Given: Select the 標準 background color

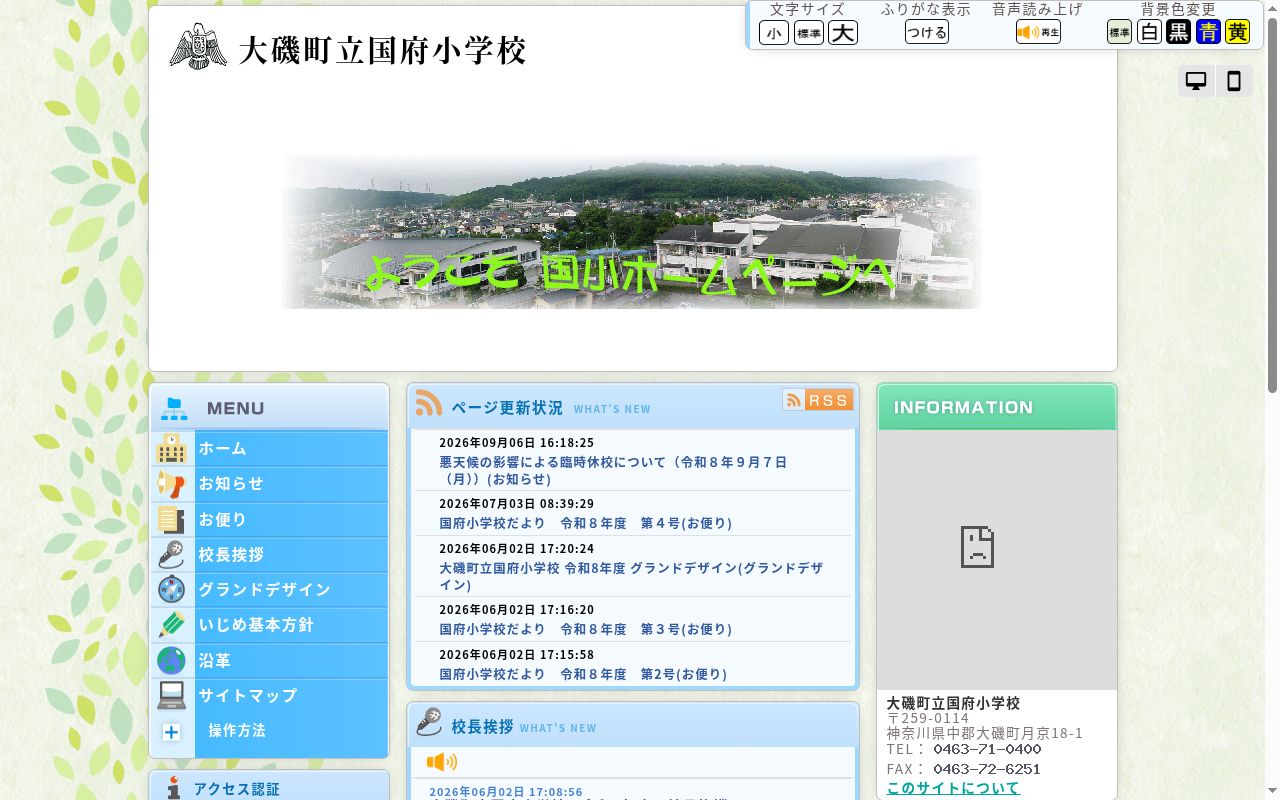Looking at the screenshot, I should (1119, 32).
